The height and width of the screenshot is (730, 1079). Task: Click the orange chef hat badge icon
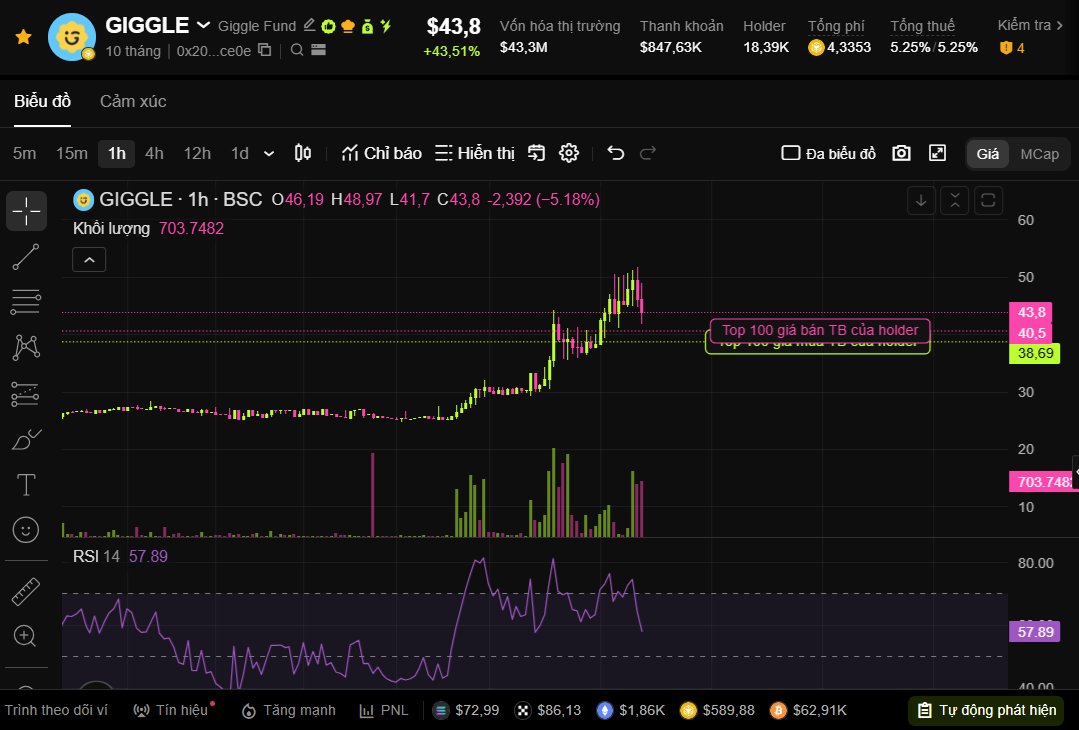coord(348,26)
